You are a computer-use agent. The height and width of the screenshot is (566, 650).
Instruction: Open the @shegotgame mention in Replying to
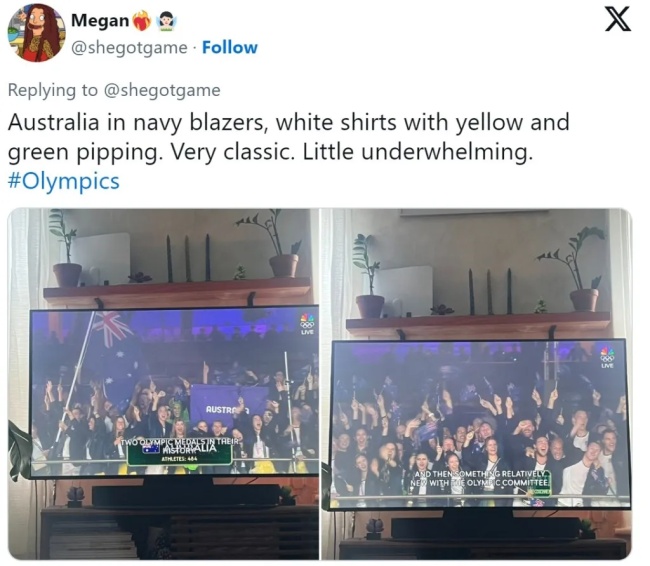pos(162,90)
